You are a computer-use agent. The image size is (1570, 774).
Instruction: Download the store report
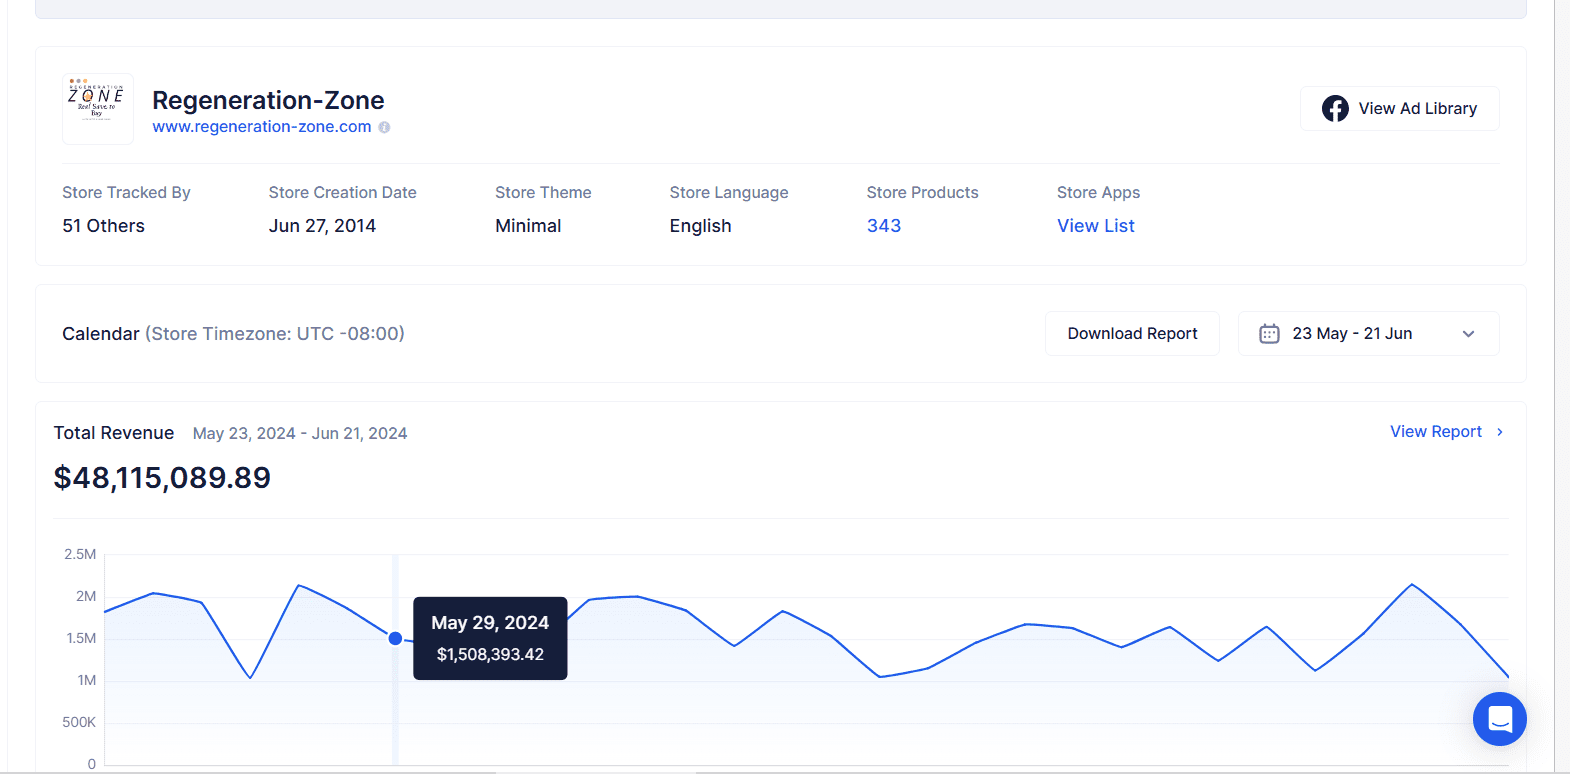1132,334
